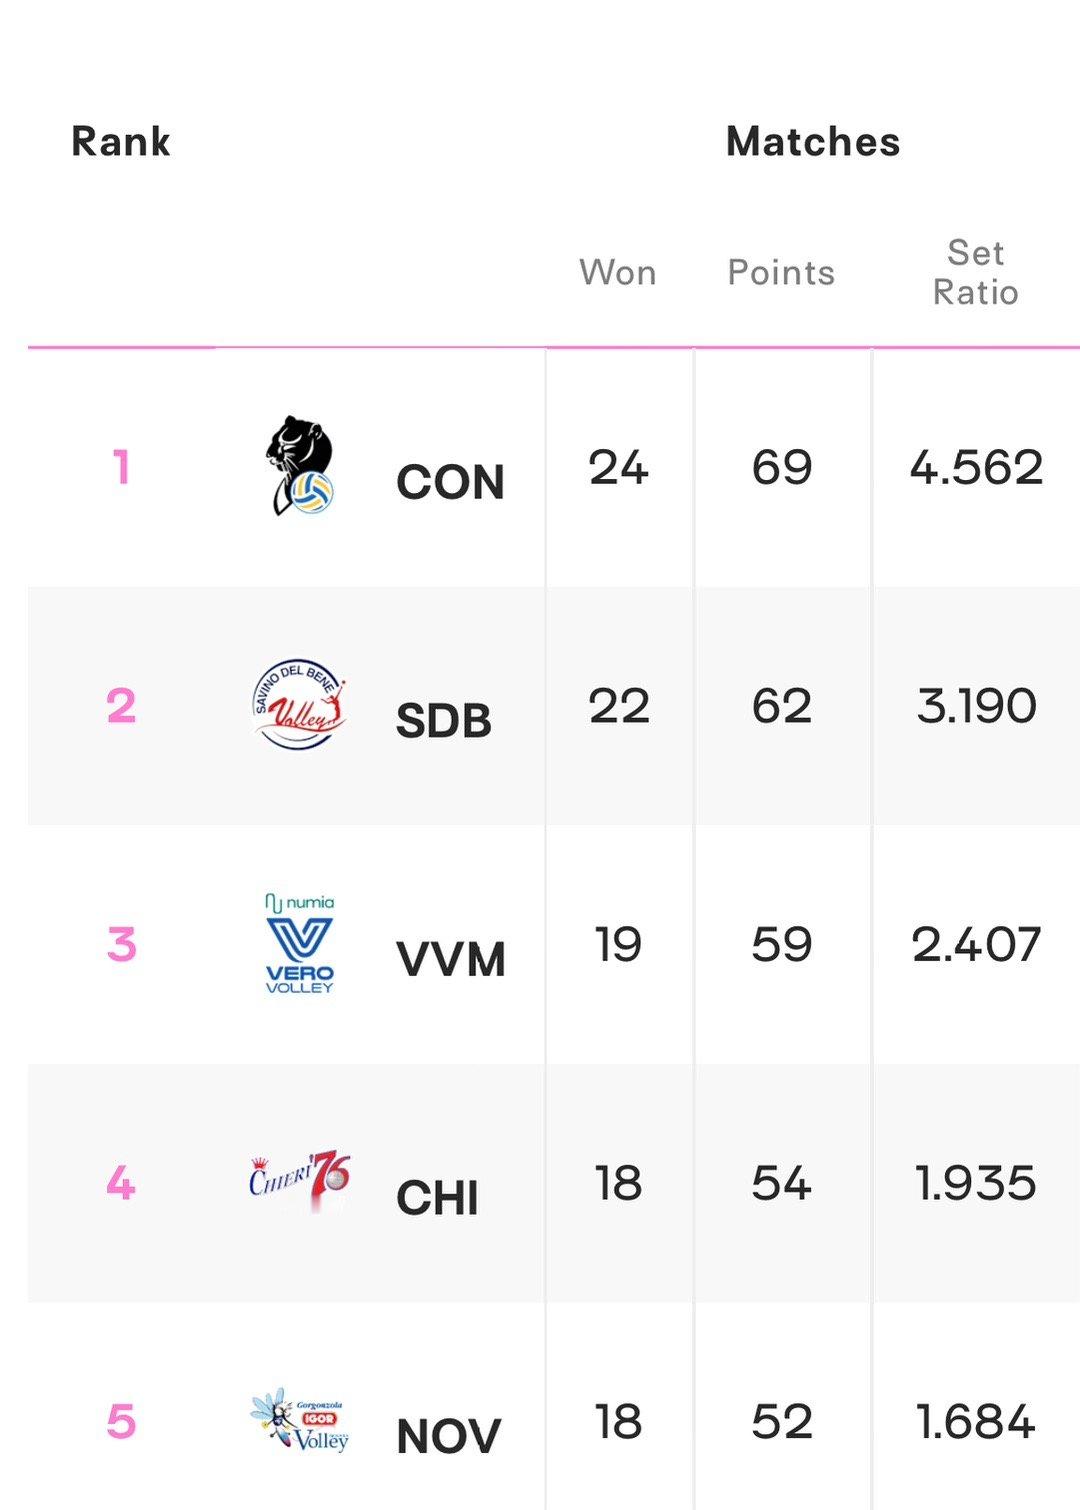The width and height of the screenshot is (1080, 1510).
Task: Select VVM's 19 matches won cell
Action: point(618,944)
